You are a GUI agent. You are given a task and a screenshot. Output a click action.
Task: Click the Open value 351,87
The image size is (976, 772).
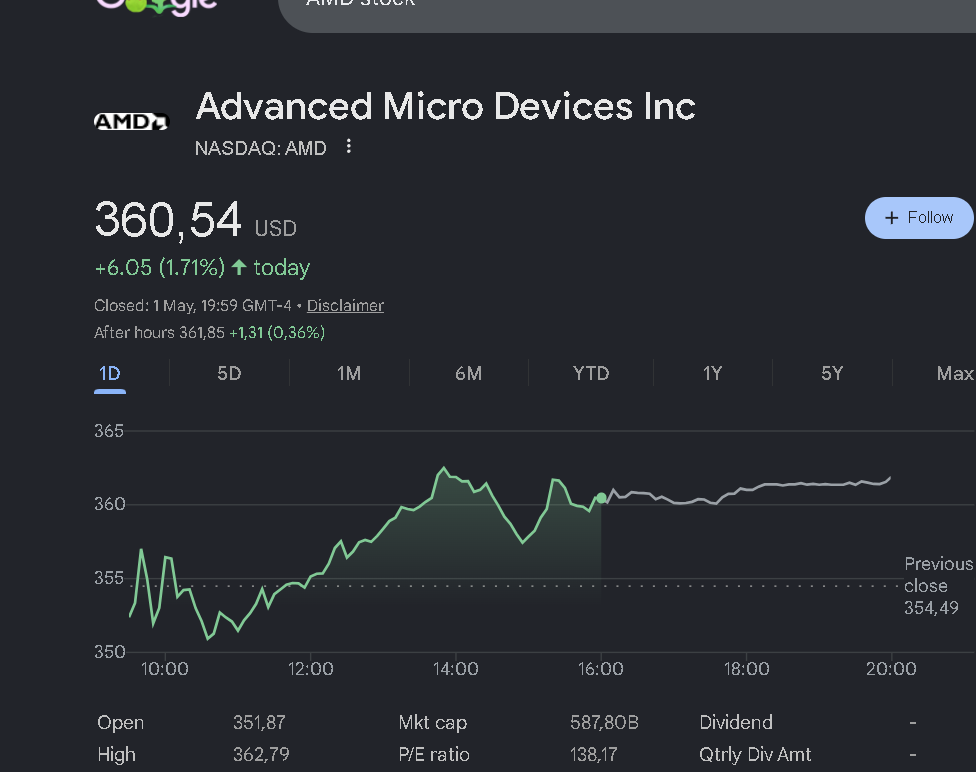(259, 722)
